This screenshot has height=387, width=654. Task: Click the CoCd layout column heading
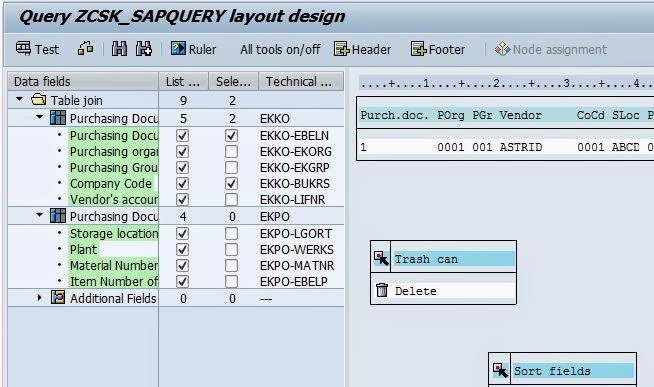[590, 115]
